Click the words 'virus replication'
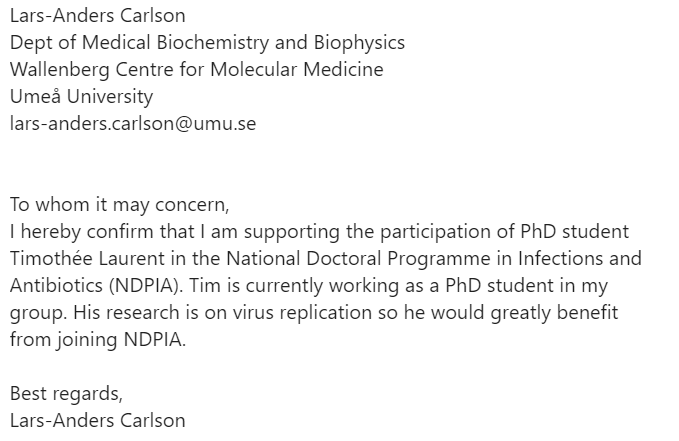Screen dimensions: 679x441 [302, 313]
